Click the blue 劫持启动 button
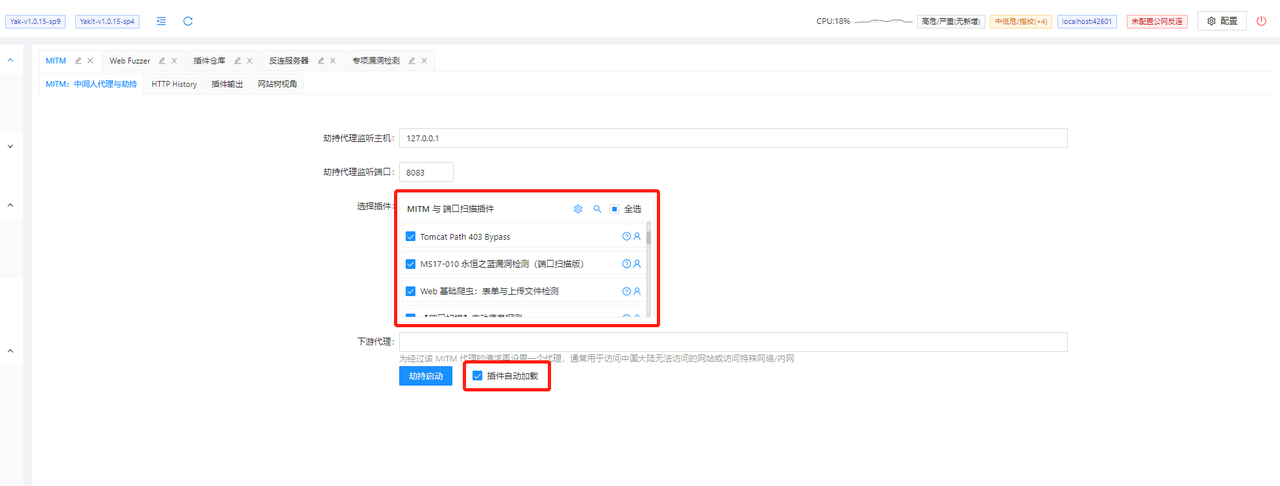 click(425, 376)
